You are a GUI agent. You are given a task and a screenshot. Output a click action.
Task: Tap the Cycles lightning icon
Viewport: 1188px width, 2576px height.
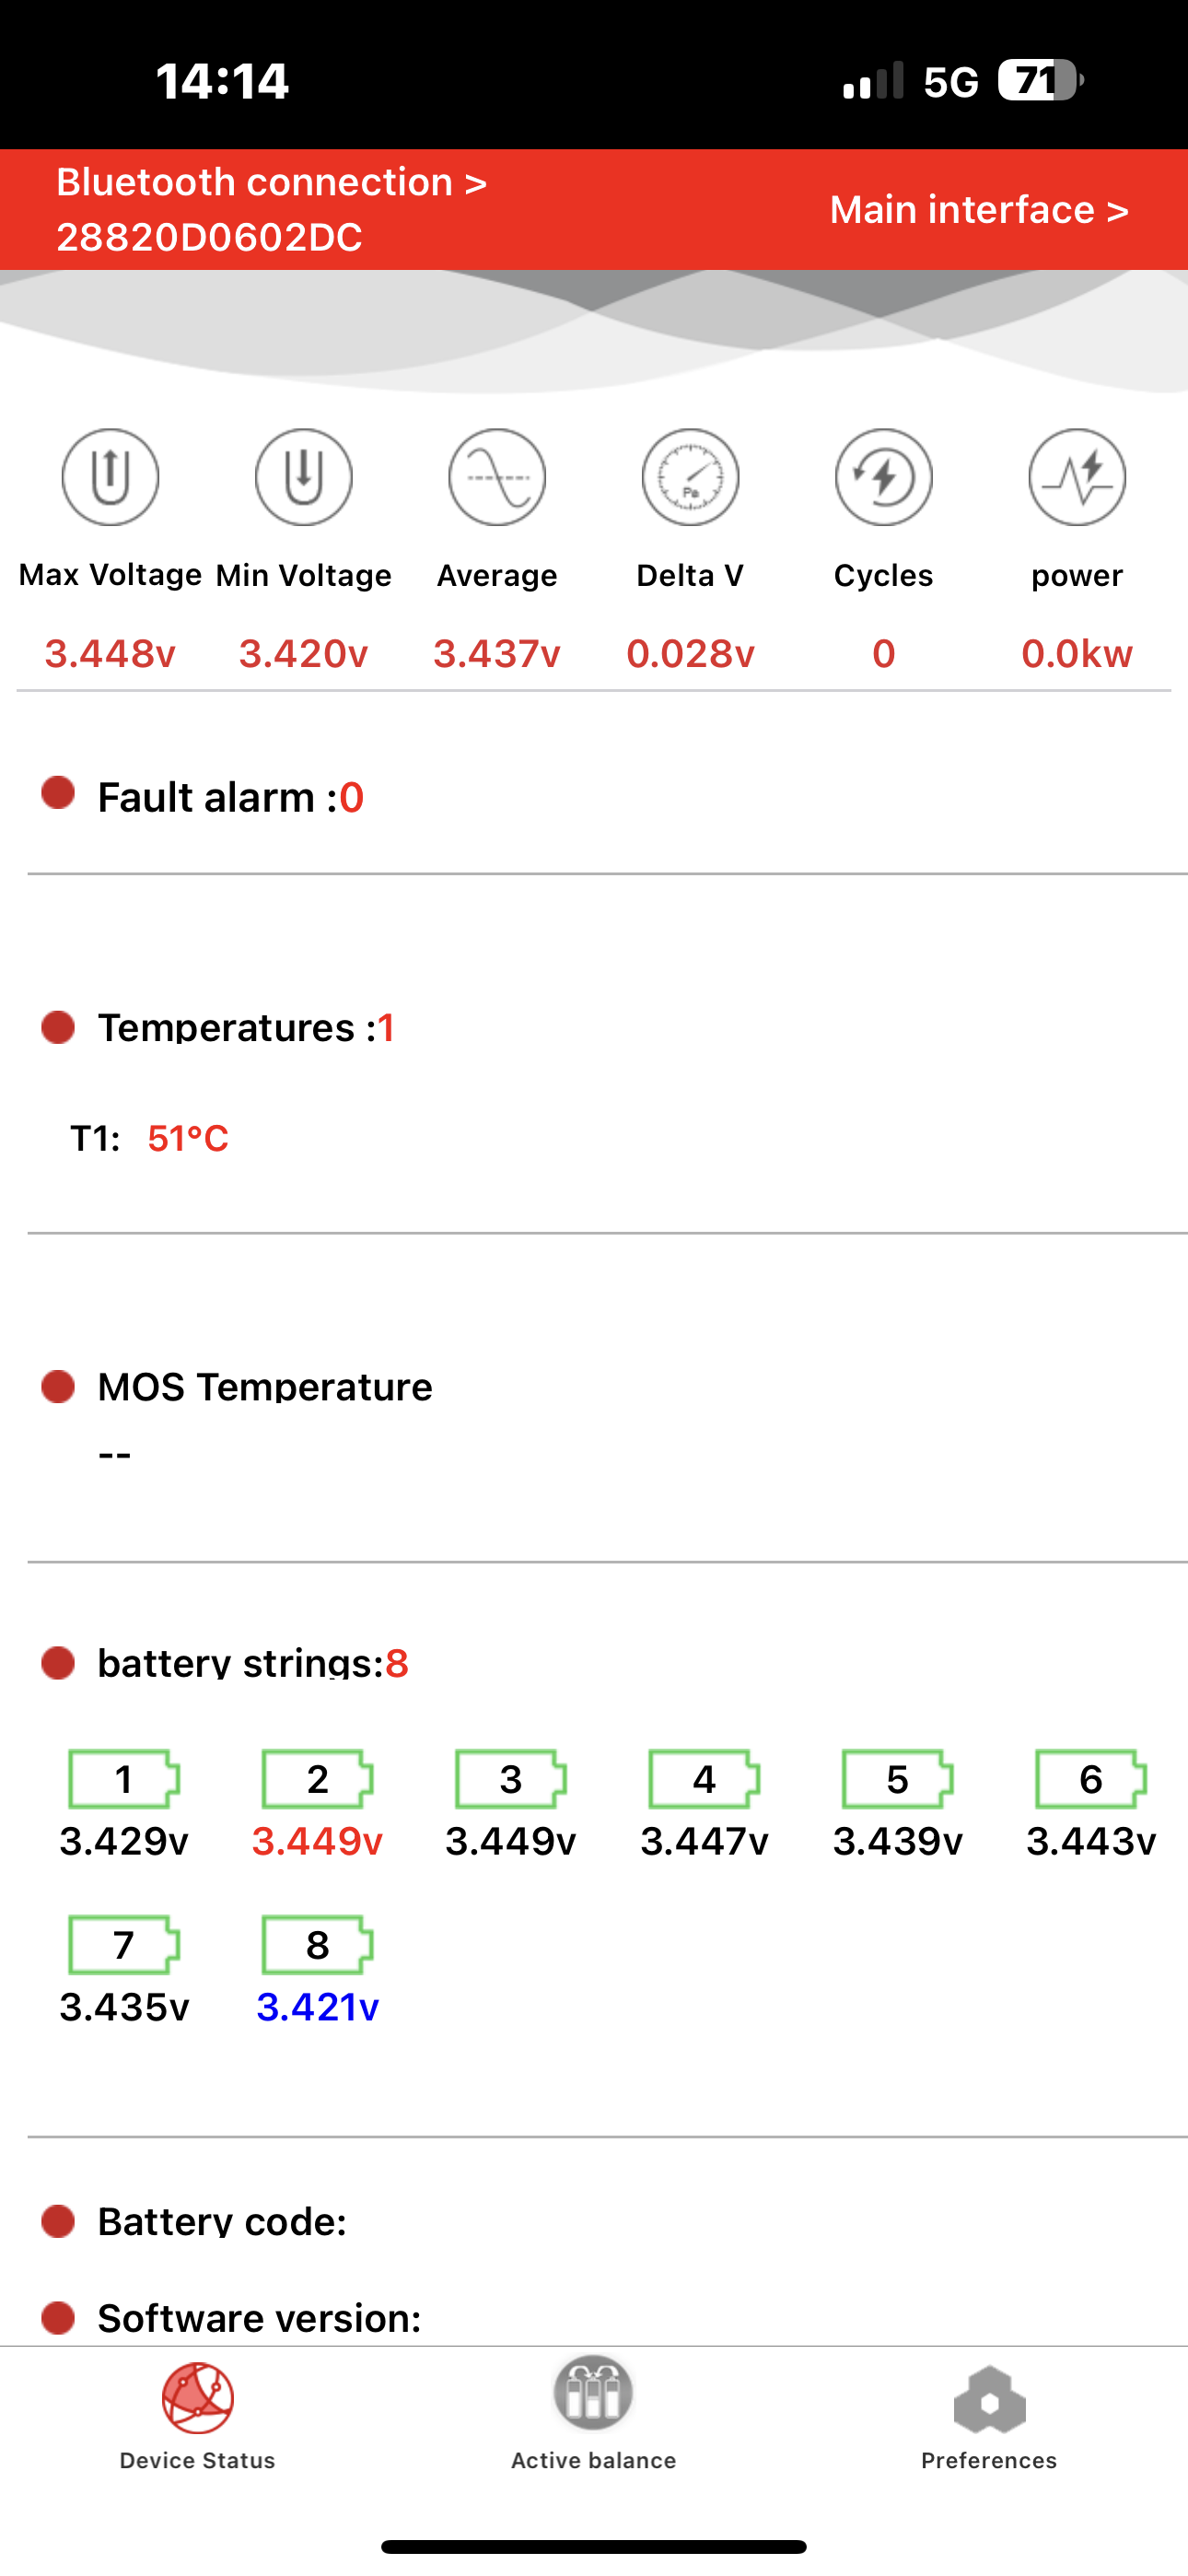point(883,478)
